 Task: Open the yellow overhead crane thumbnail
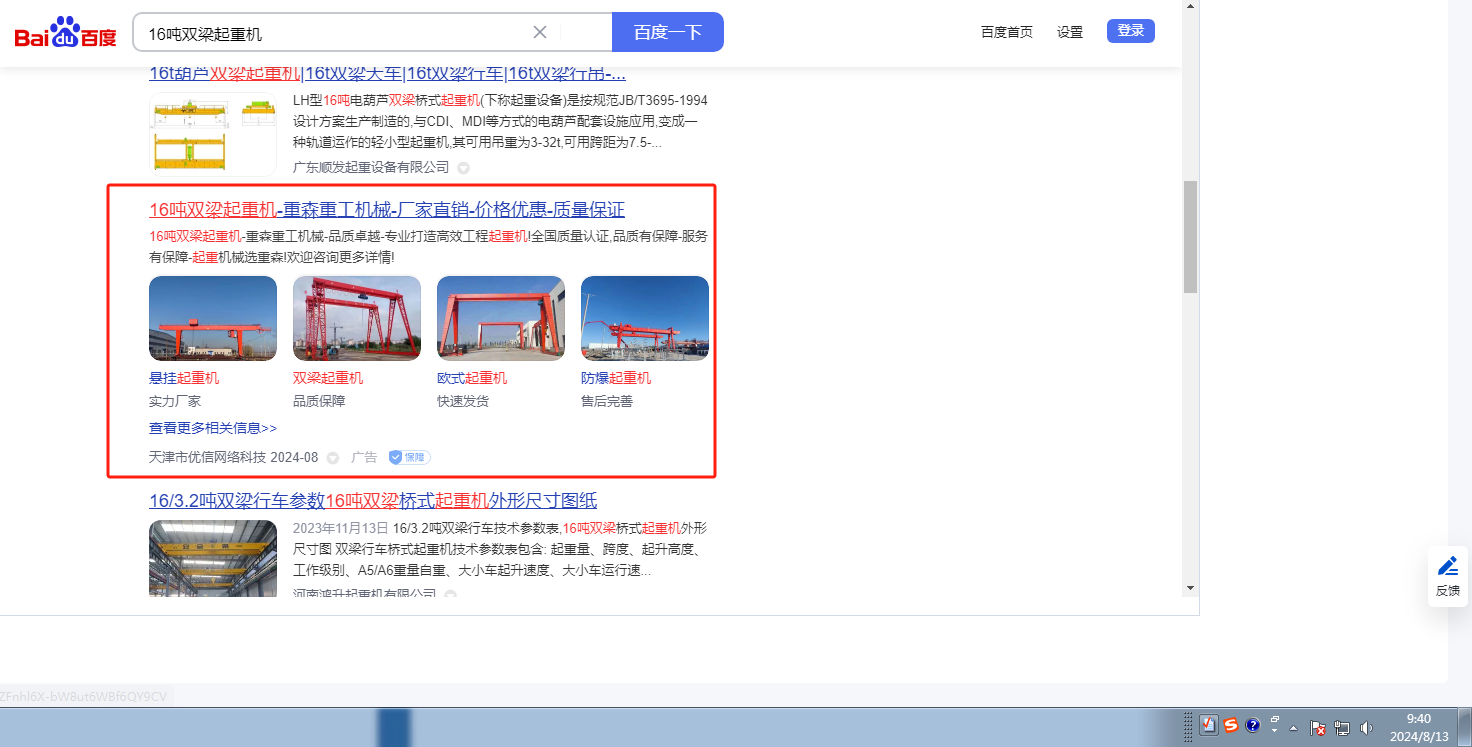point(213,559)
